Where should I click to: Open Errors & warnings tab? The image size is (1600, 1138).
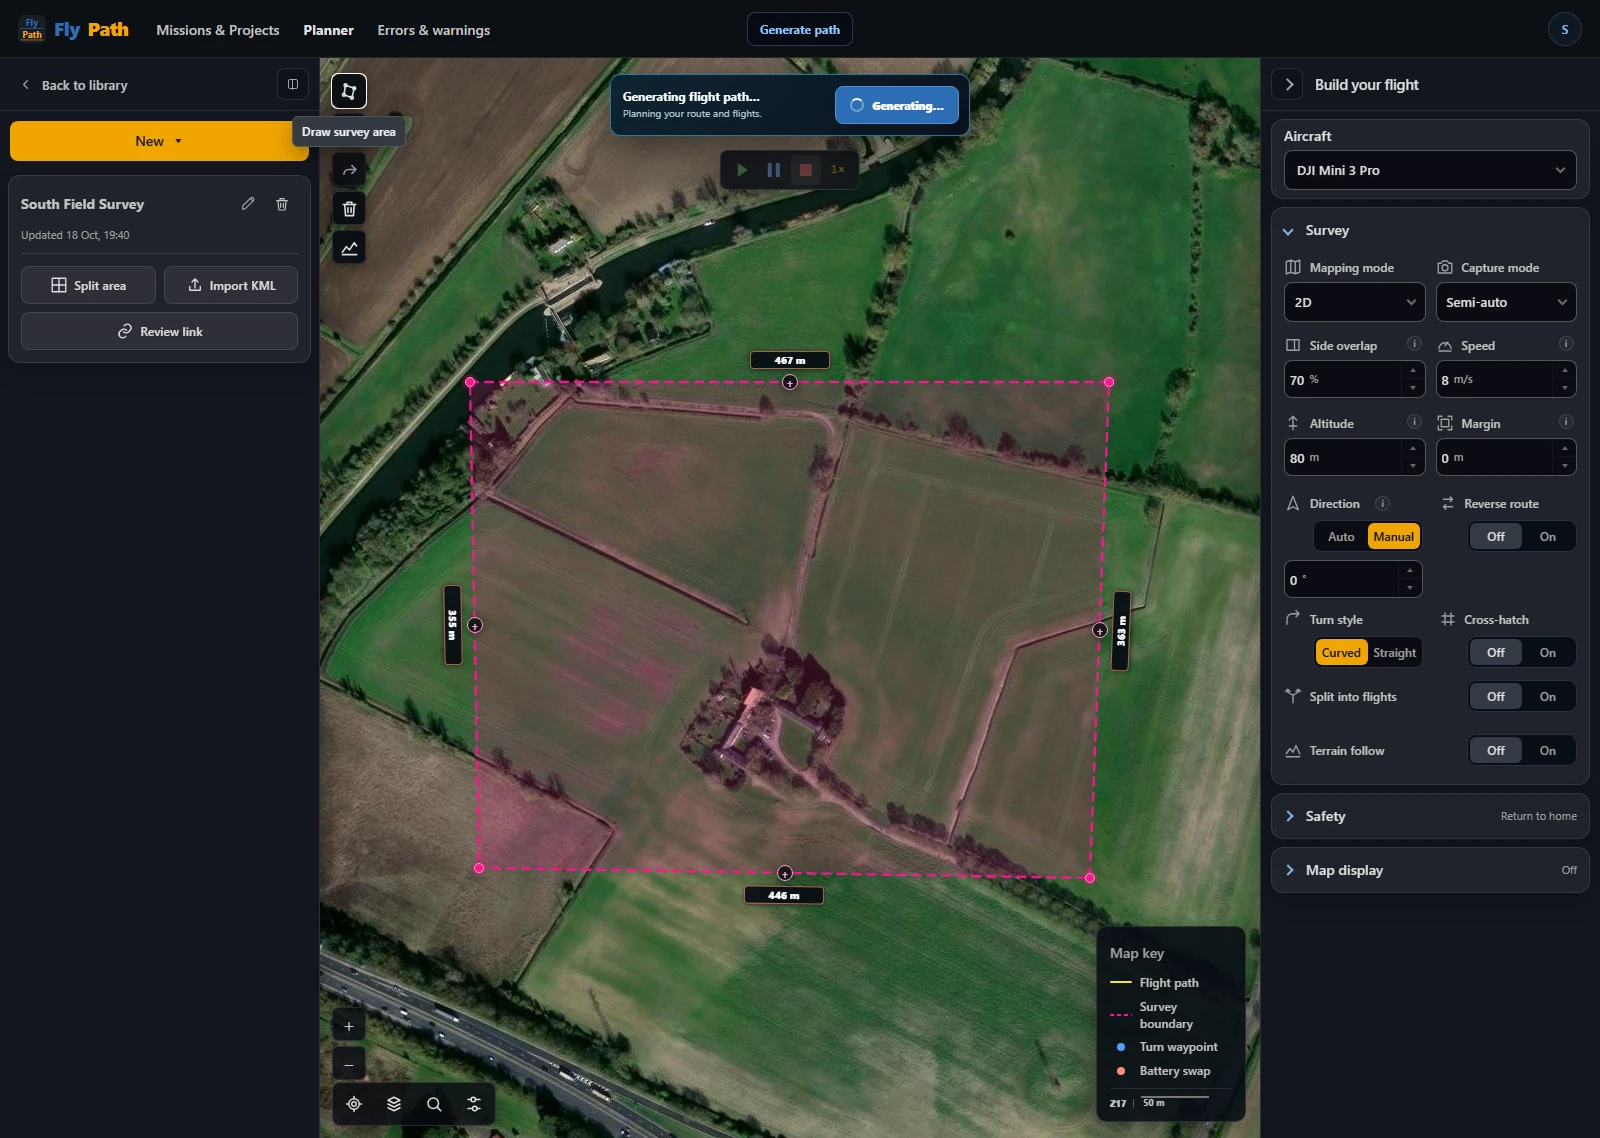tap(434, 30)
